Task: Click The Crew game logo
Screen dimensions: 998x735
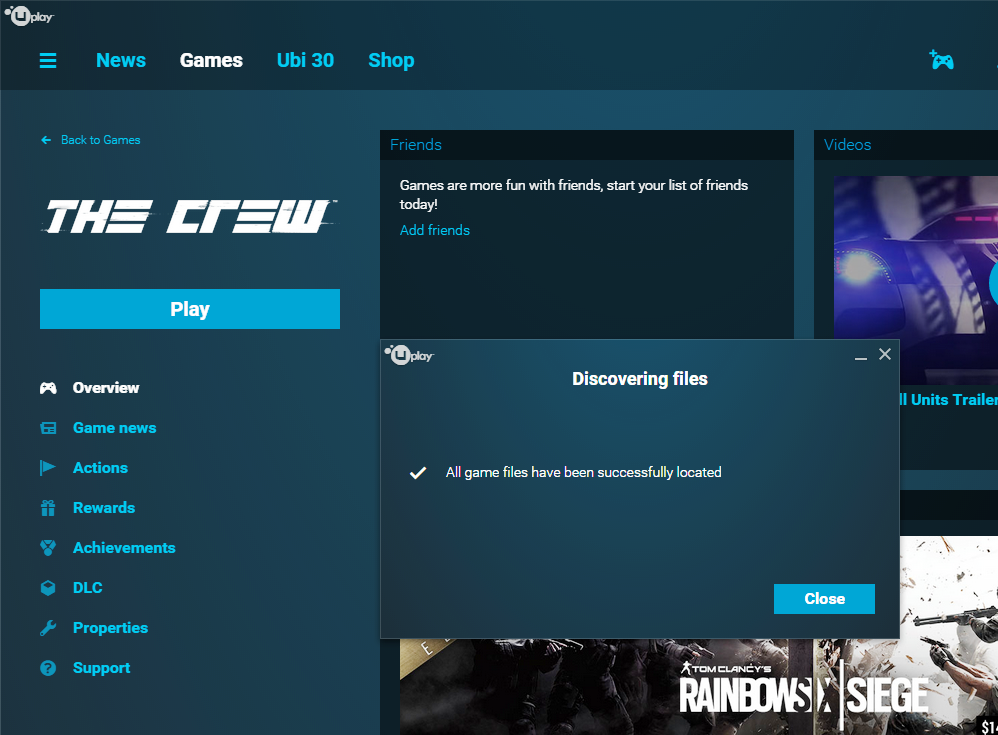Action: point(189,216)
